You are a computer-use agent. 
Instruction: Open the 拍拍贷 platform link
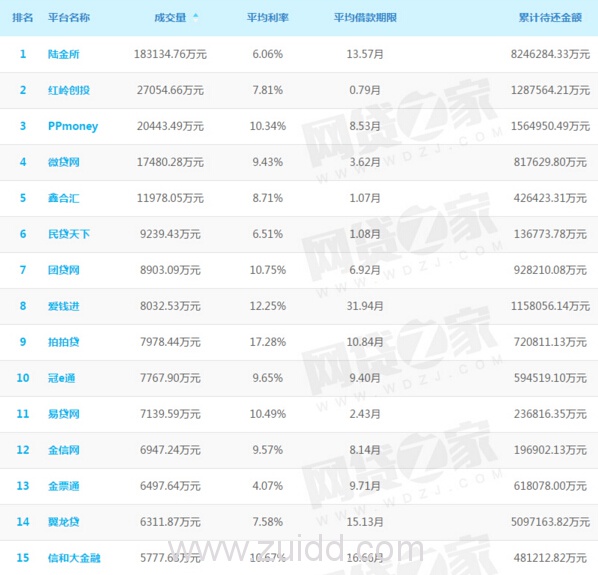[64, 342]
